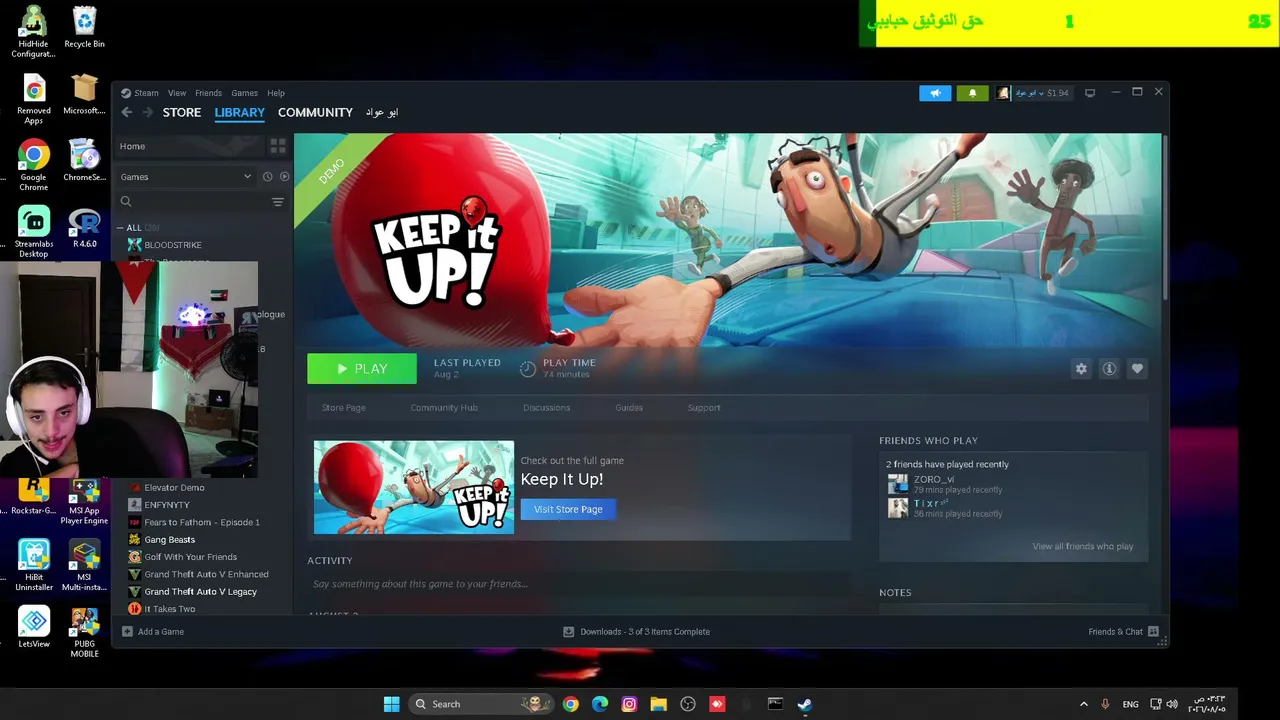This screenshot has width=1280, height=720.
Task: Select Elevator Demo in library list
Action: pyautogui.click(x=174, y=488)
